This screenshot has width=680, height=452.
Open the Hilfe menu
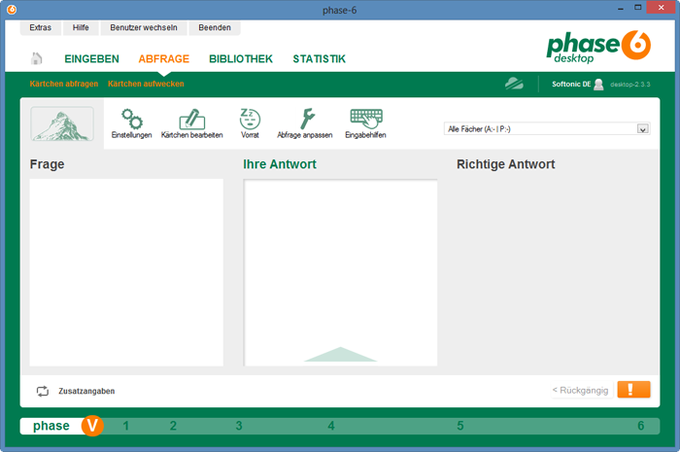point(81,28)
